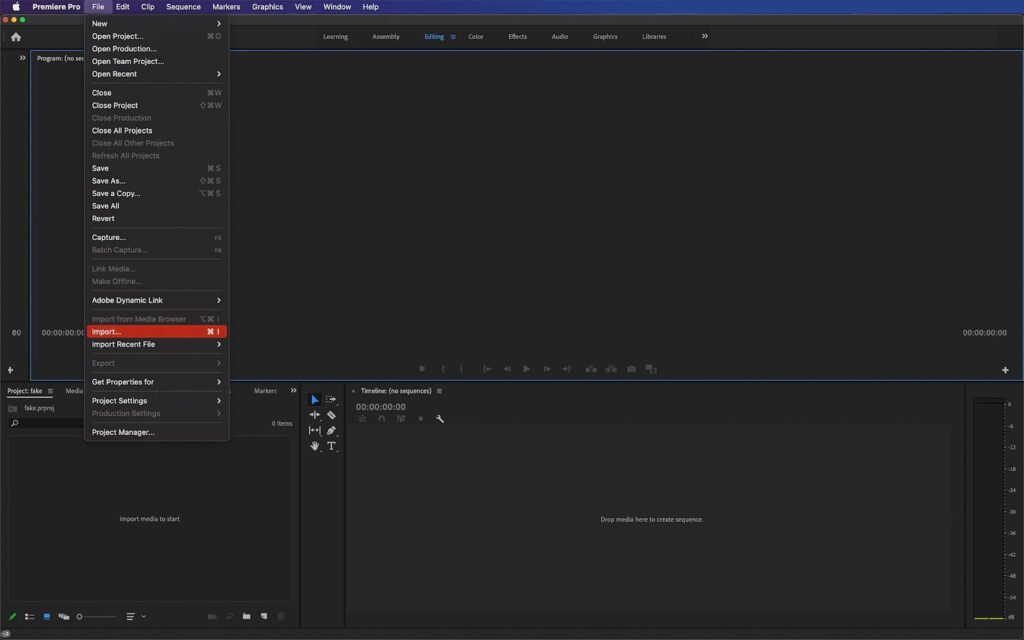
Task: Click Step Forward one frame button
Action: (547, 369)
